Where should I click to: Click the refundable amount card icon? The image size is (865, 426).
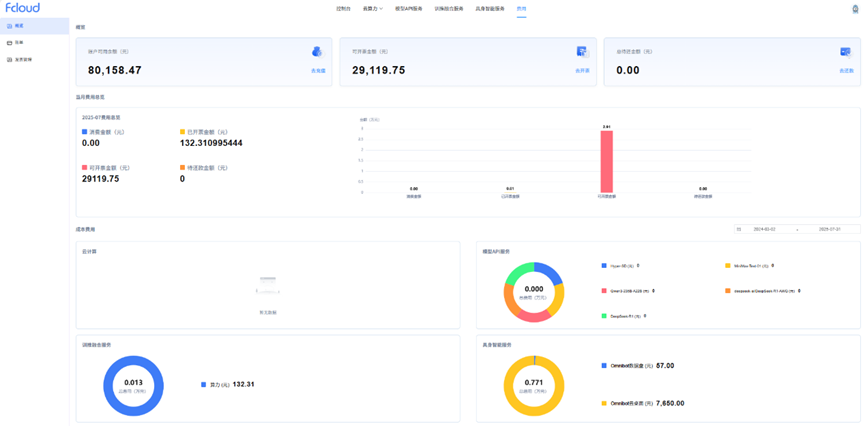point(845,52)
